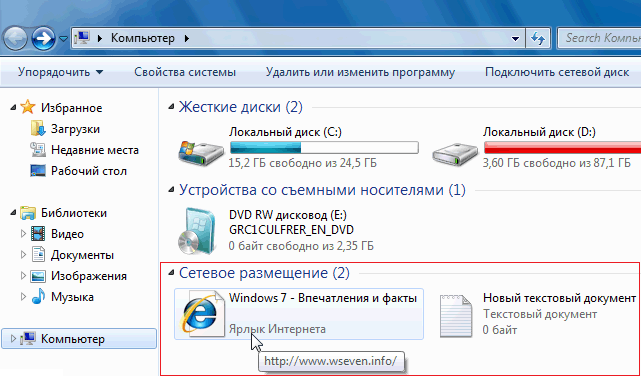The image size is (641, 376).
Task: Click D: drive red capacity bar
Action: click(562, 148)
